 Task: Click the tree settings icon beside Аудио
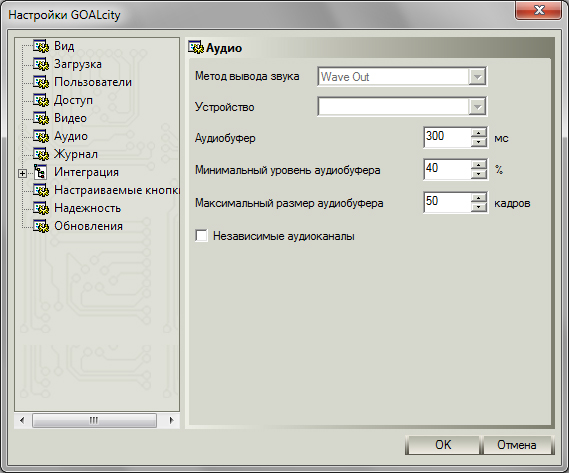coord(41,136)
